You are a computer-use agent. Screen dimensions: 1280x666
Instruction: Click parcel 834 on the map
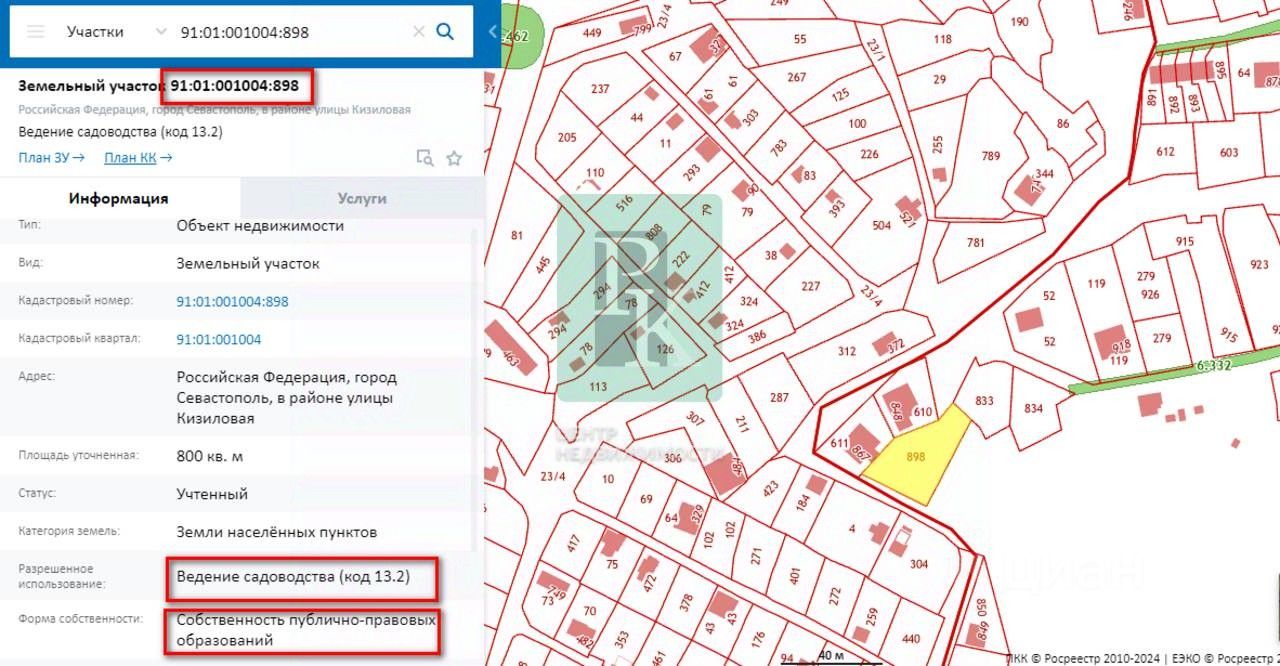(x=1033, y=407)
